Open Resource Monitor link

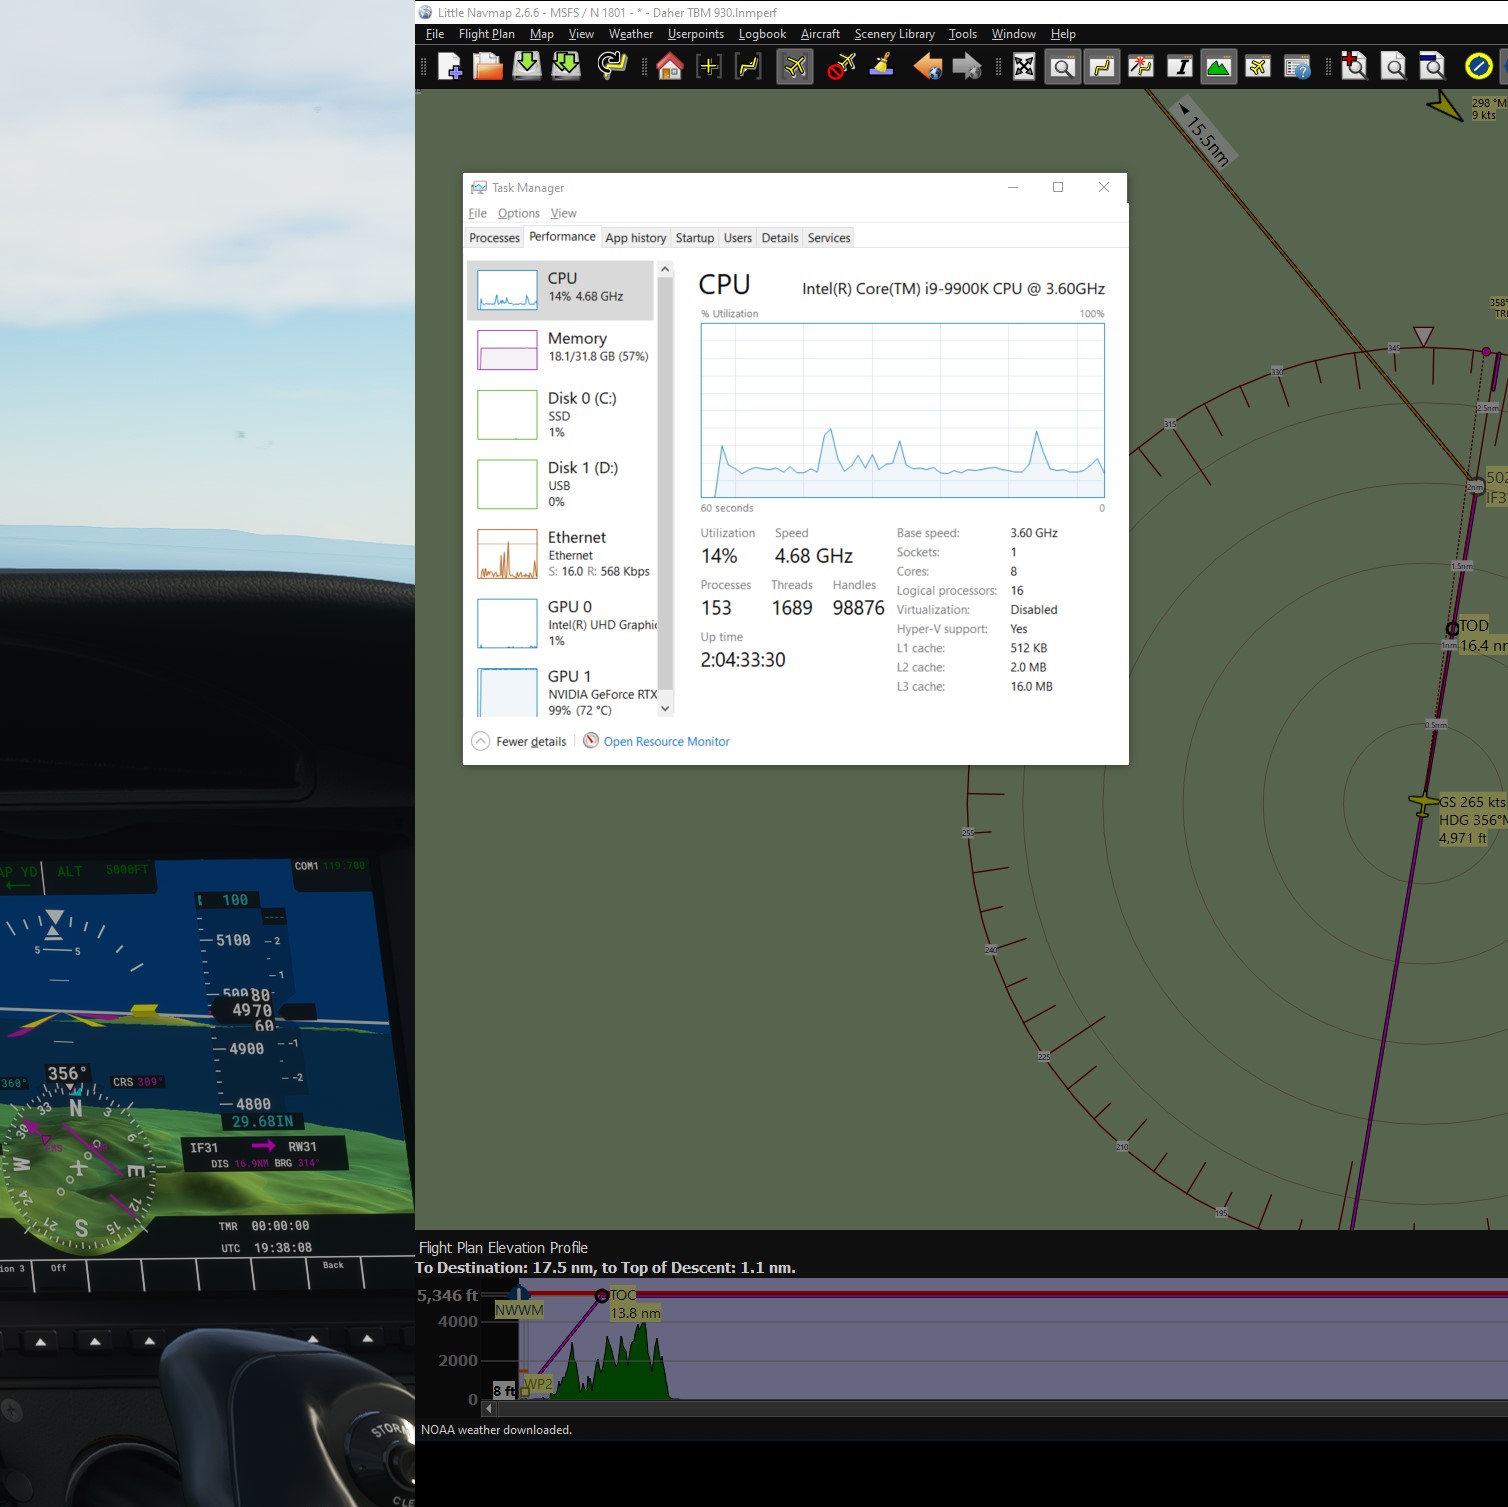(666, 741)
